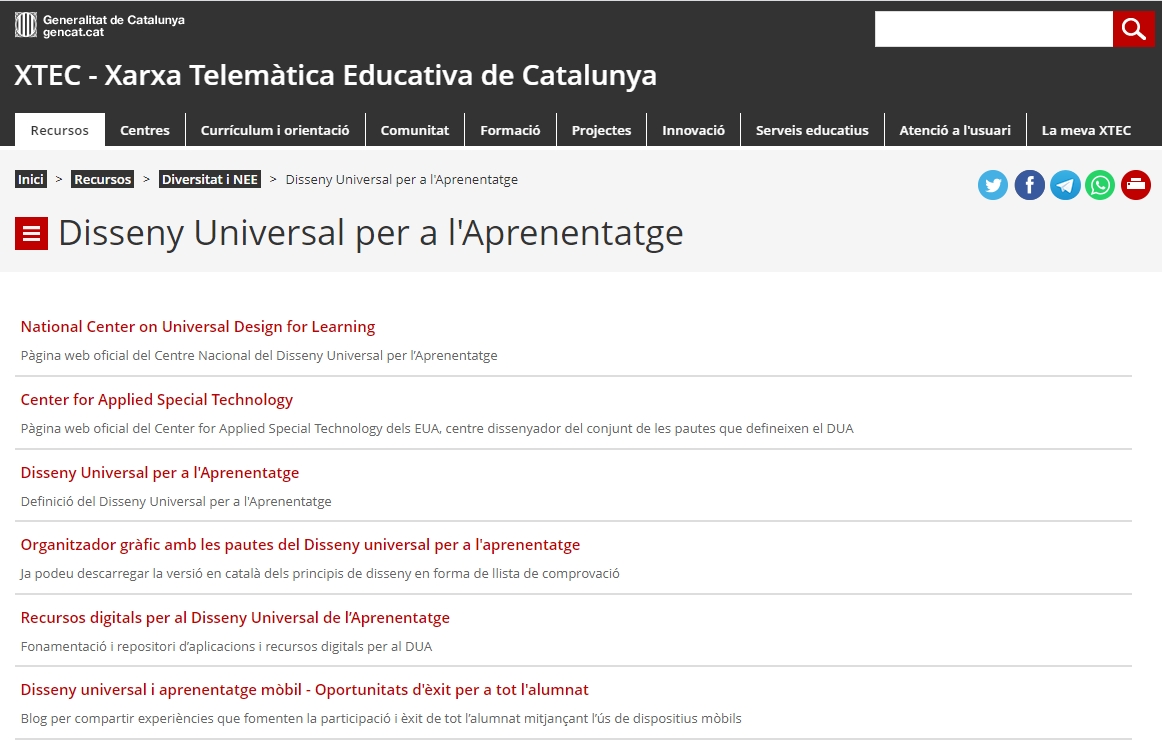The height and width of the screenshot is (752, 1162).
Task: Share page on Twitter icon
Action: coord(992,185)
